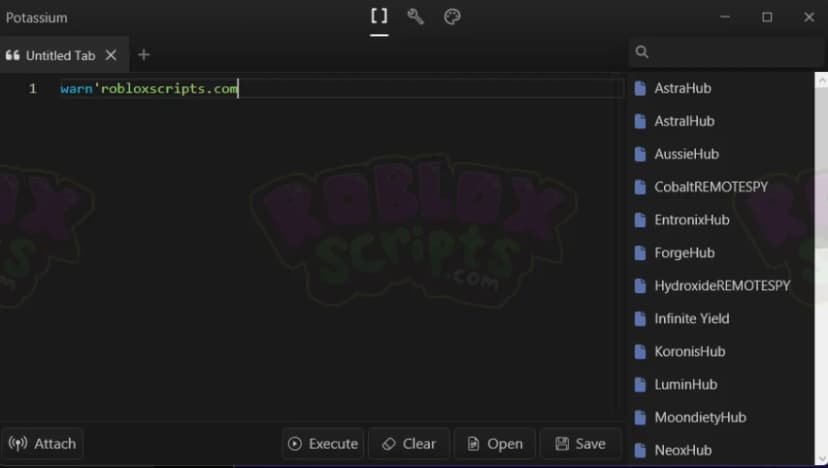
Task: Select HydroxideREMOTESPY script in list
Action: coord(721,286)
